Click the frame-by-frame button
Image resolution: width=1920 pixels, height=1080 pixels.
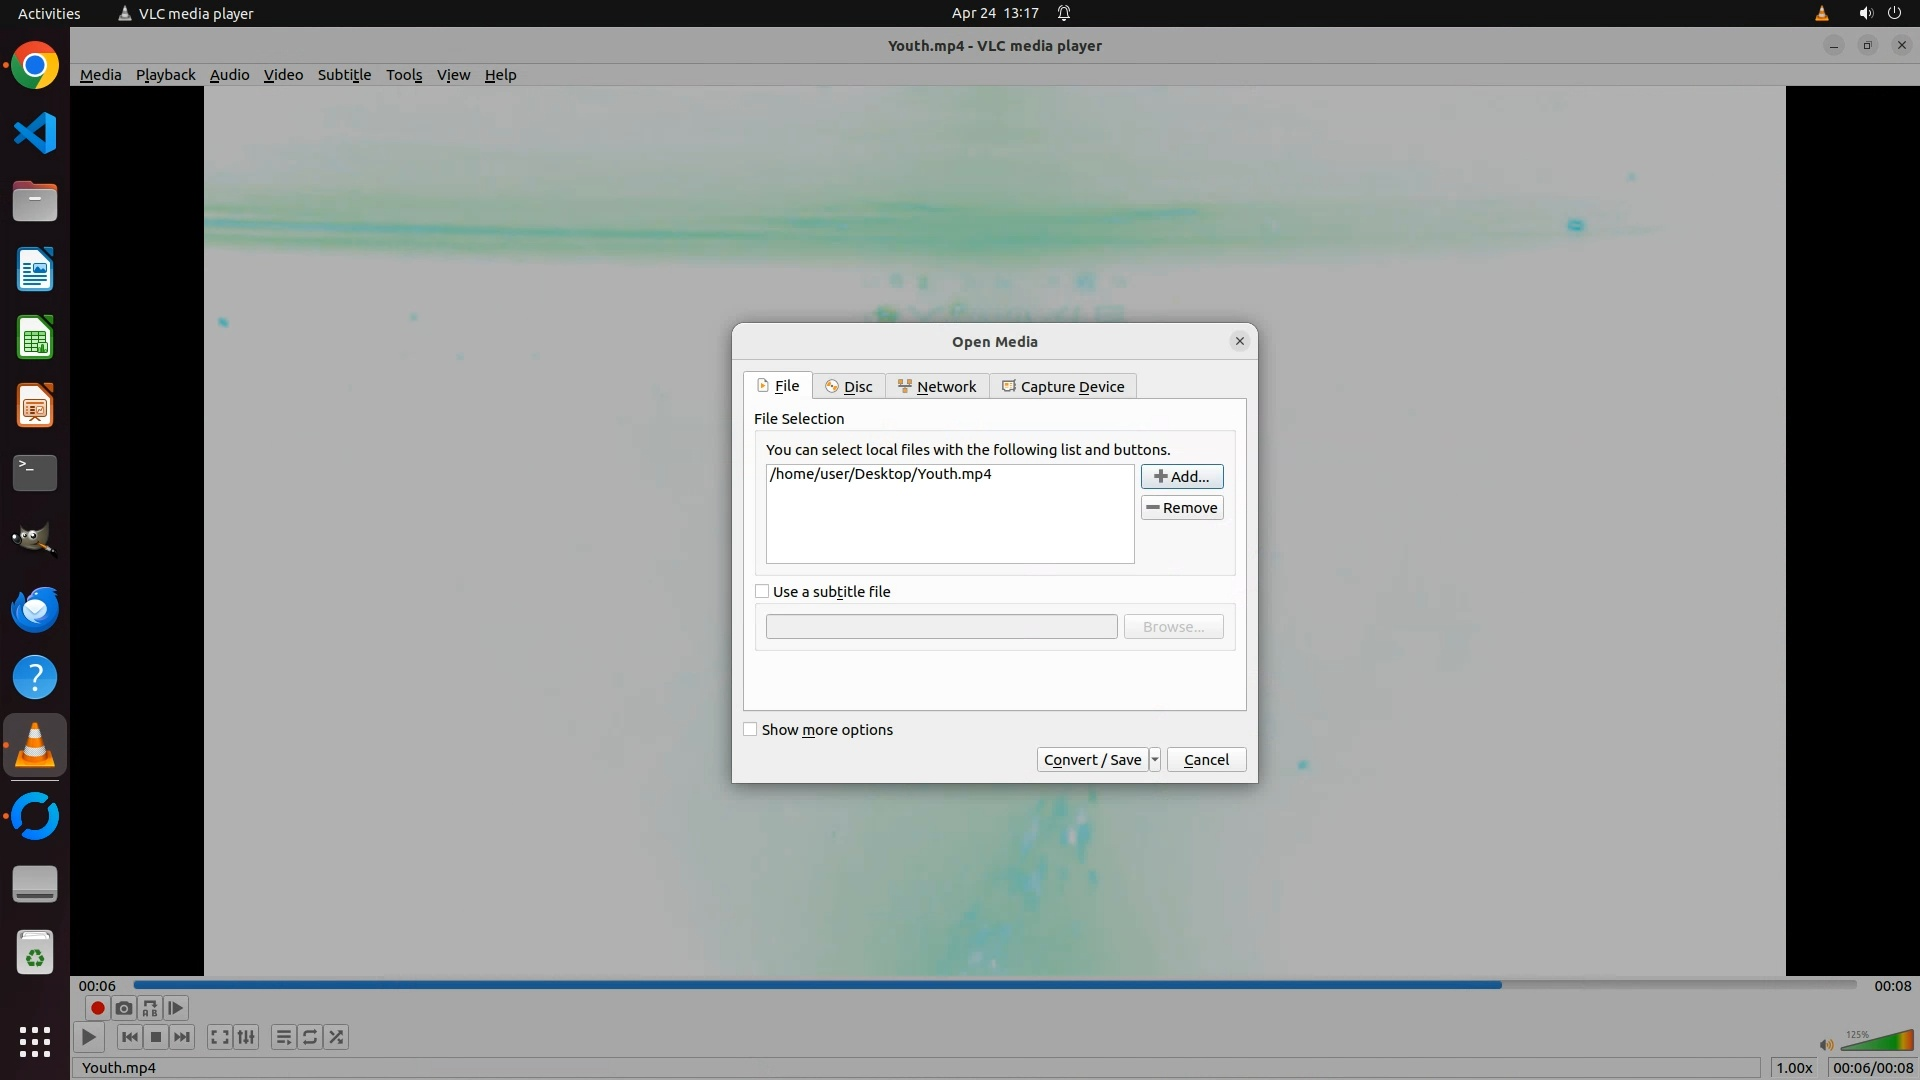176,1008
